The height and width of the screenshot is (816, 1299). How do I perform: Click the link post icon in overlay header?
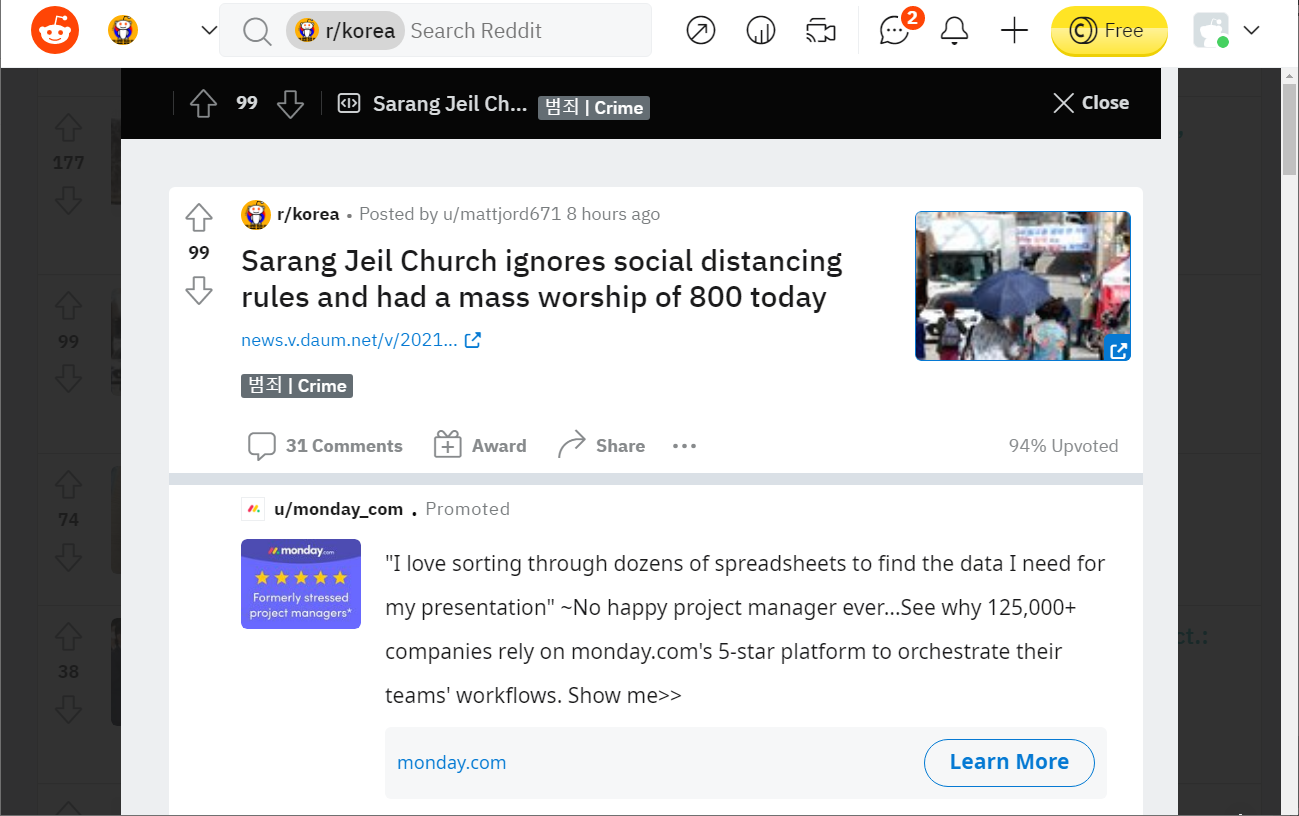coord(348,103)
